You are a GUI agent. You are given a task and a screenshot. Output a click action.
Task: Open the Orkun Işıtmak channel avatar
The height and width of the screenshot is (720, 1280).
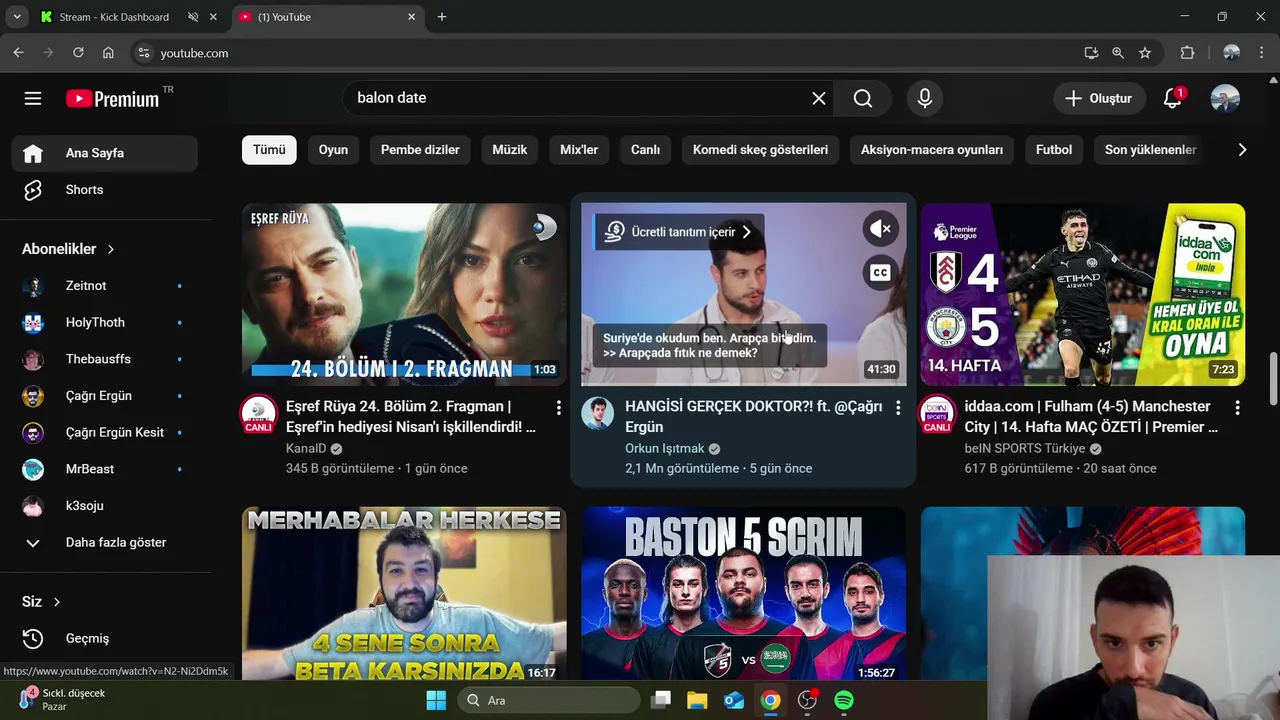pyautogui.click(x=597, y=413)
